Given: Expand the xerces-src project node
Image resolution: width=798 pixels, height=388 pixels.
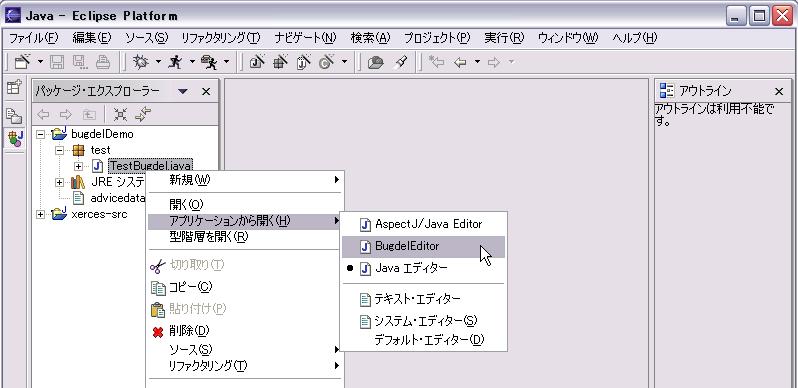Looking at the screenshot, I should pos(40,214).
